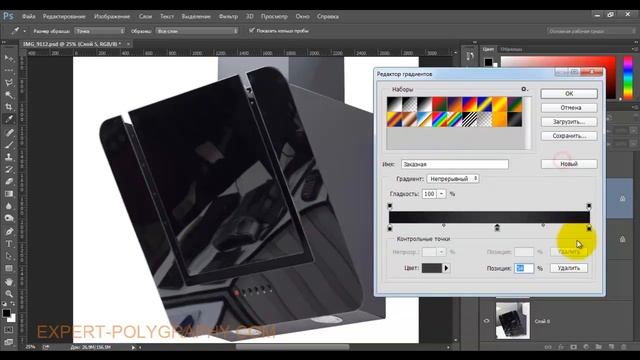Select the Clone Stamp tool

click(9, 157)
